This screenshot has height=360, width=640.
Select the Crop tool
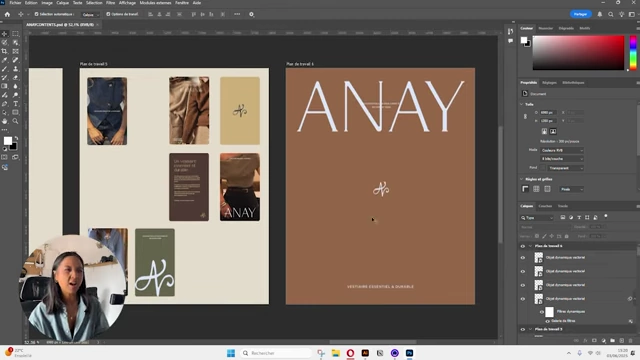pos(4,51)
